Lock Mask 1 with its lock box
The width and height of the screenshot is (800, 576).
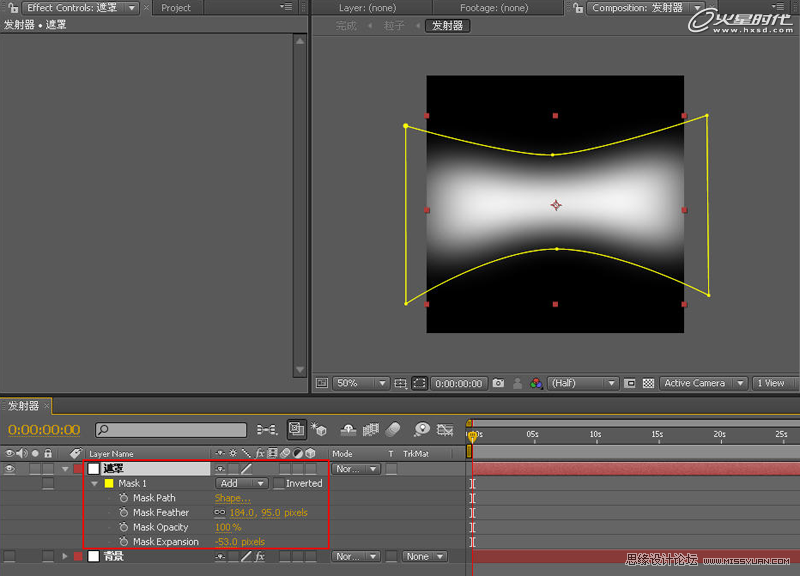pyautogui.click(x=48, y=483)
